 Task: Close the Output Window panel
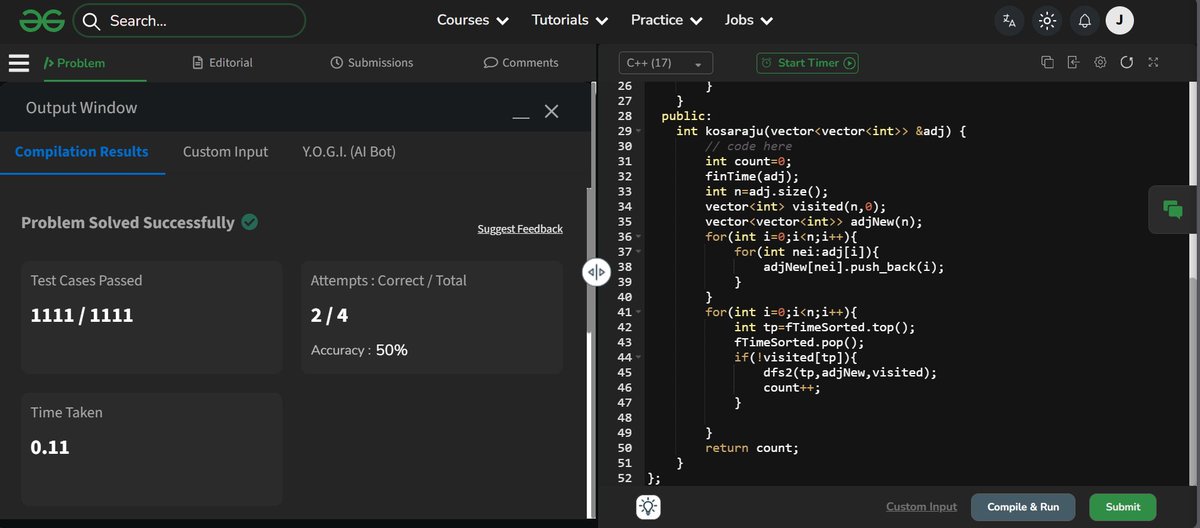click(551, 111)
